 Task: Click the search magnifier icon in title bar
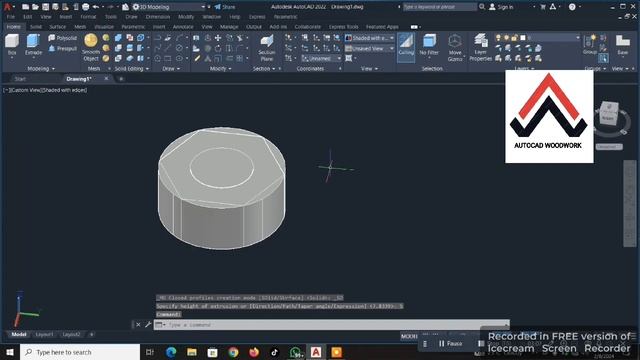tap(482, 7)
